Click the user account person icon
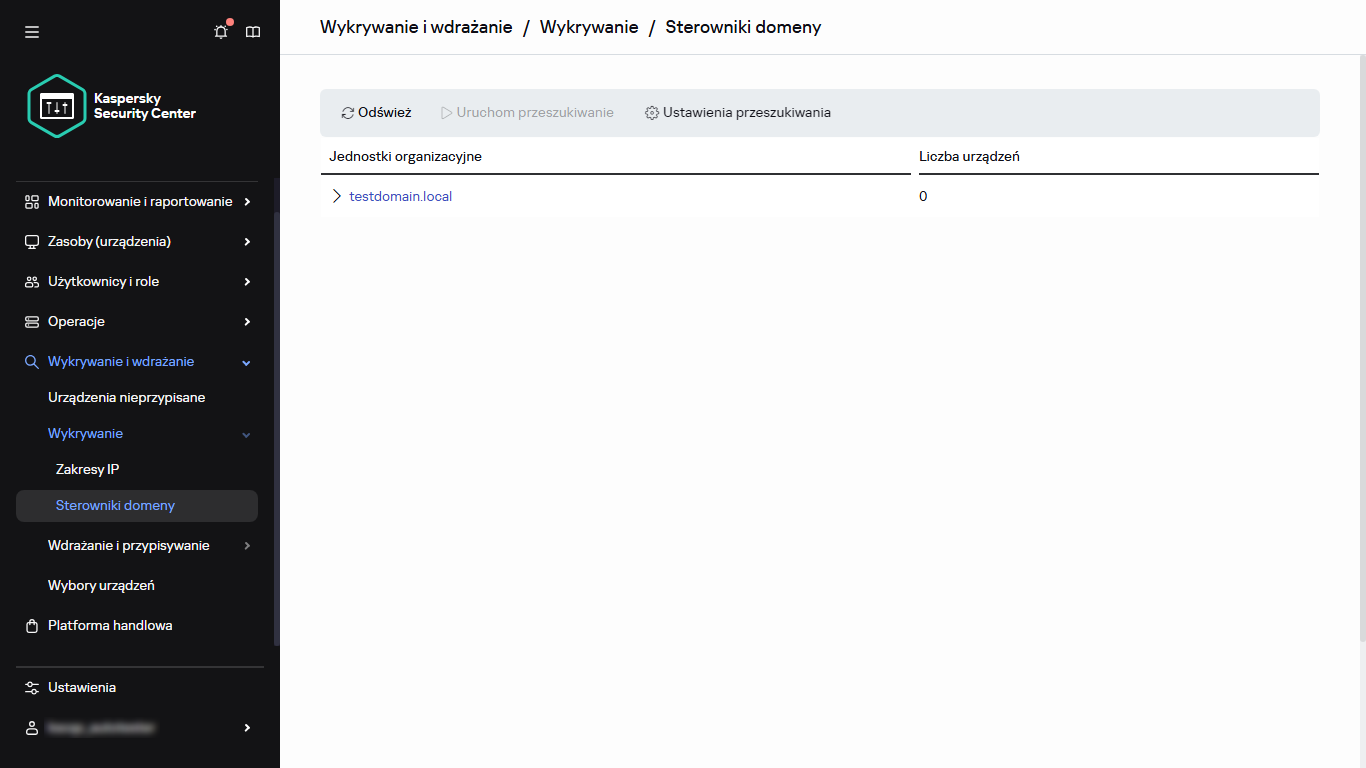This screenshot has height=768, width=1366. pos(30,727)
